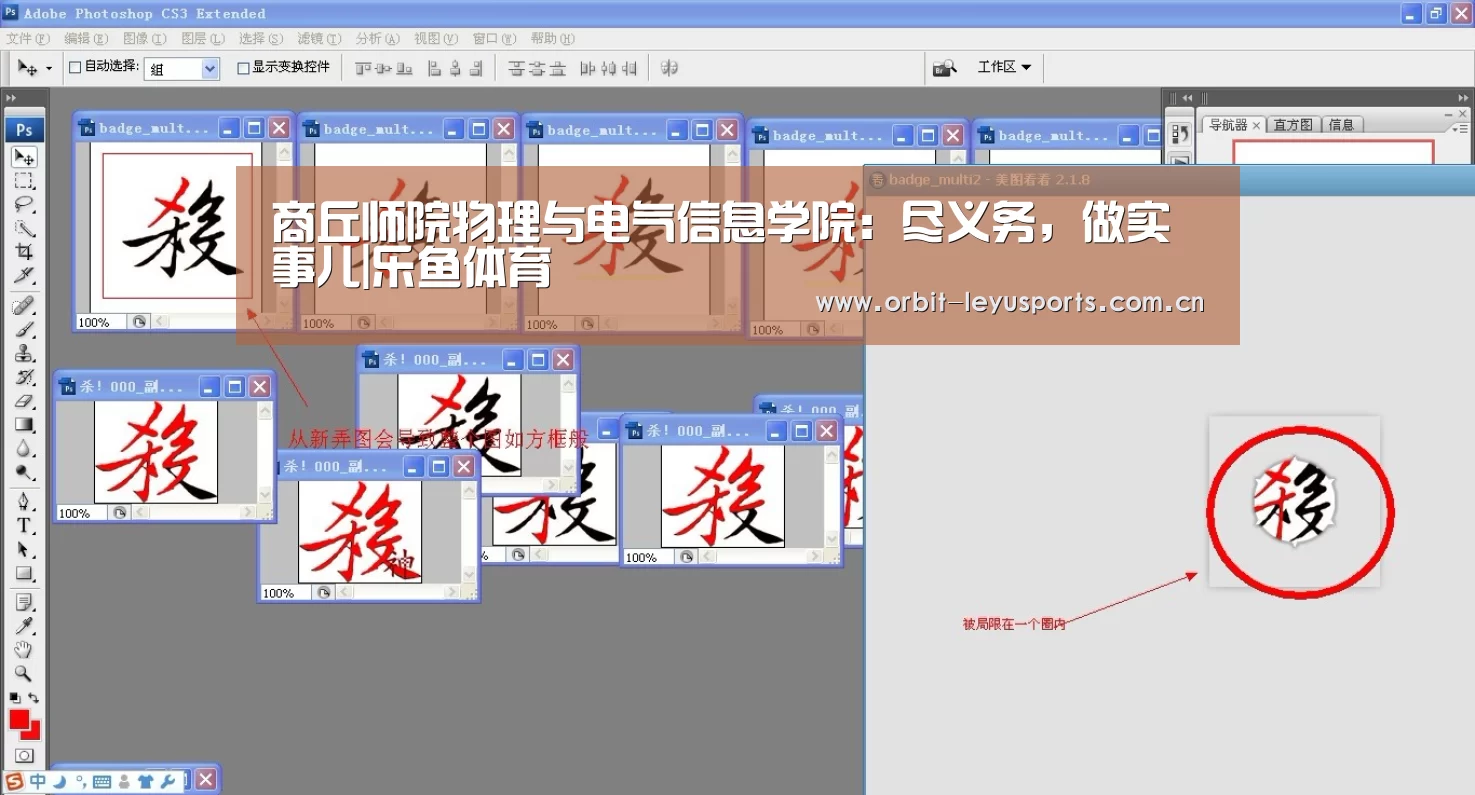Toggle the IME 中 Chinese mode
This screenshot has height=795, width=1475.
(x=38, y=781)
